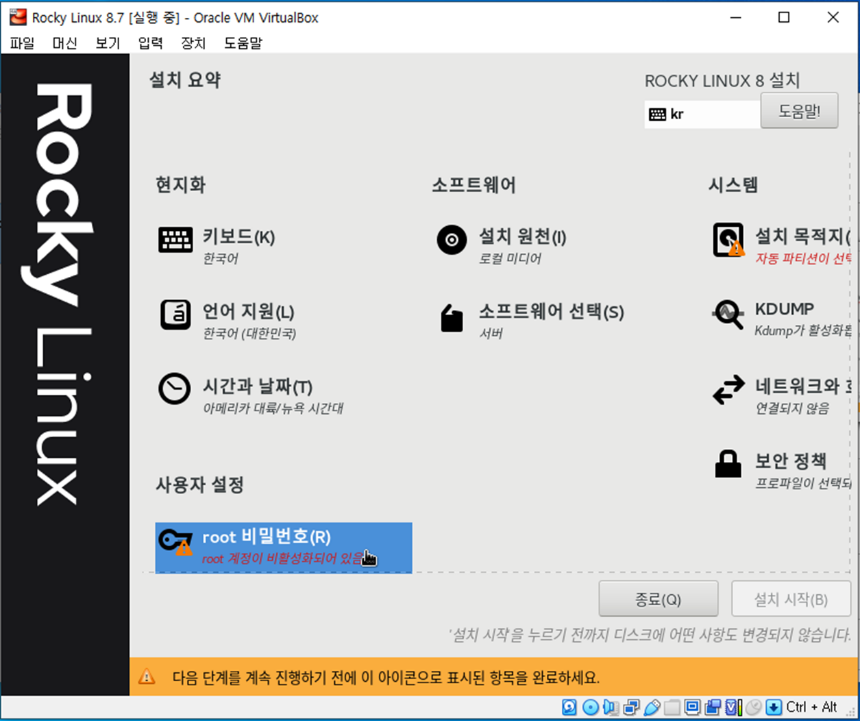860x721 pixels.
Task: Open 소프트웨어 선택(S) software selection icon
Action: [x=450, y=315]
